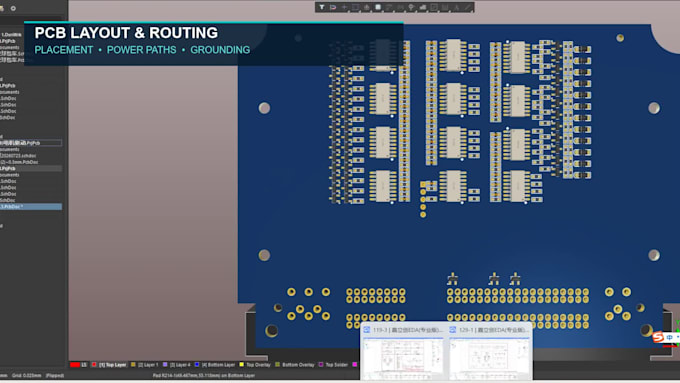Open the 20240725.schdoc document

(18, 156)
